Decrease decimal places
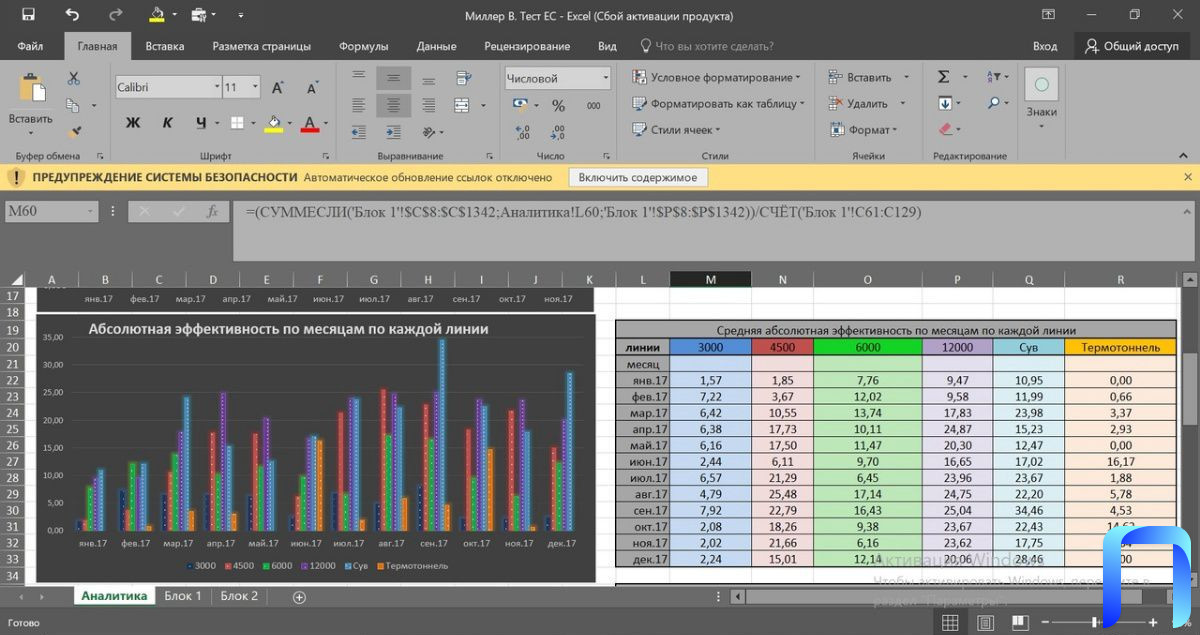Image resolution: width=1200 pixels, height=635 pixels. (557, 131)
